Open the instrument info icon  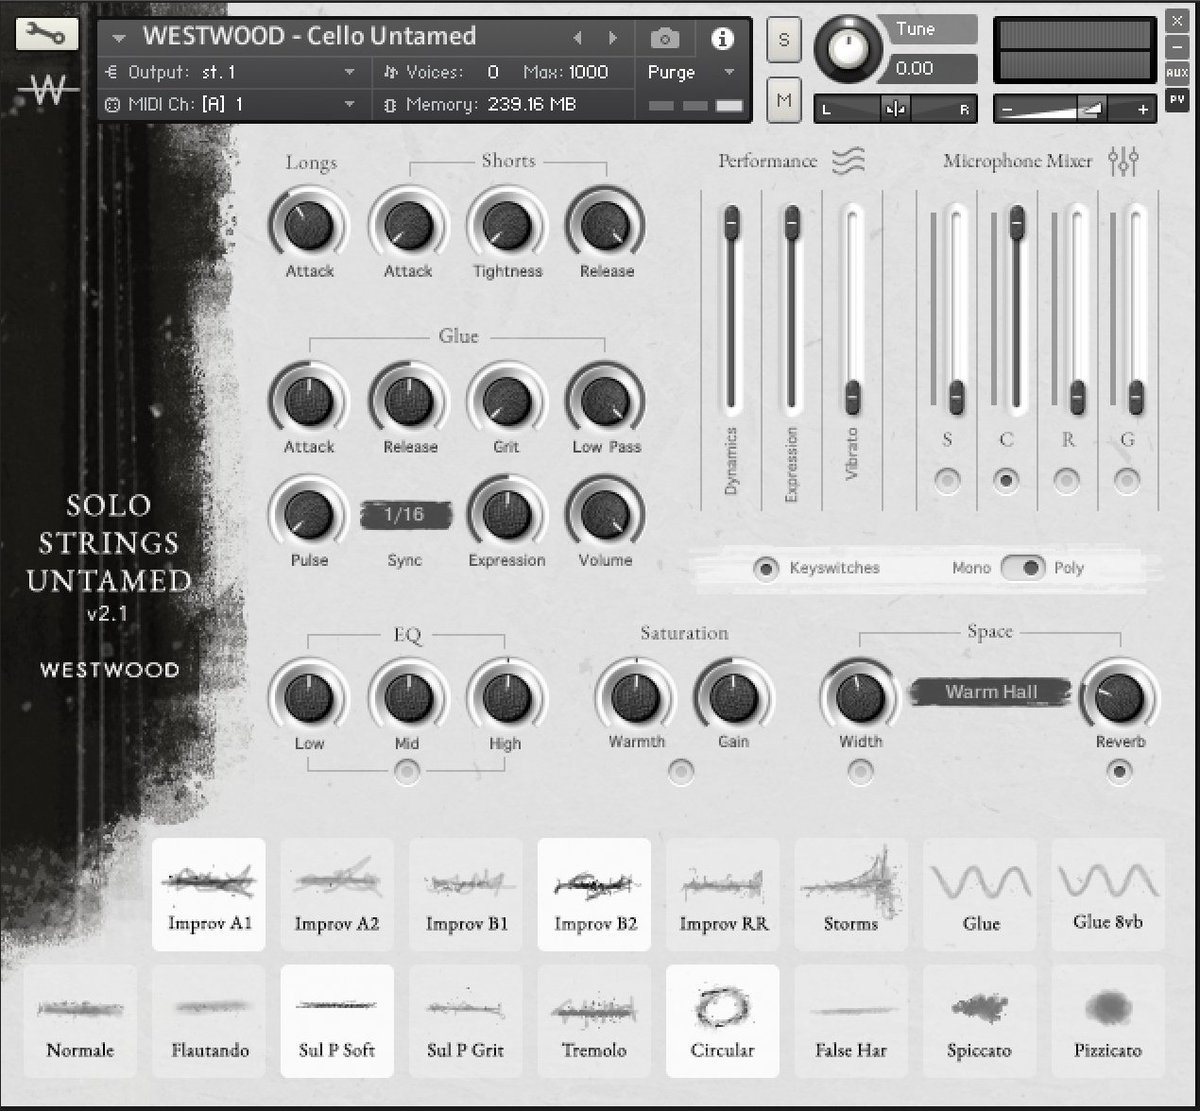pos(722,39)
